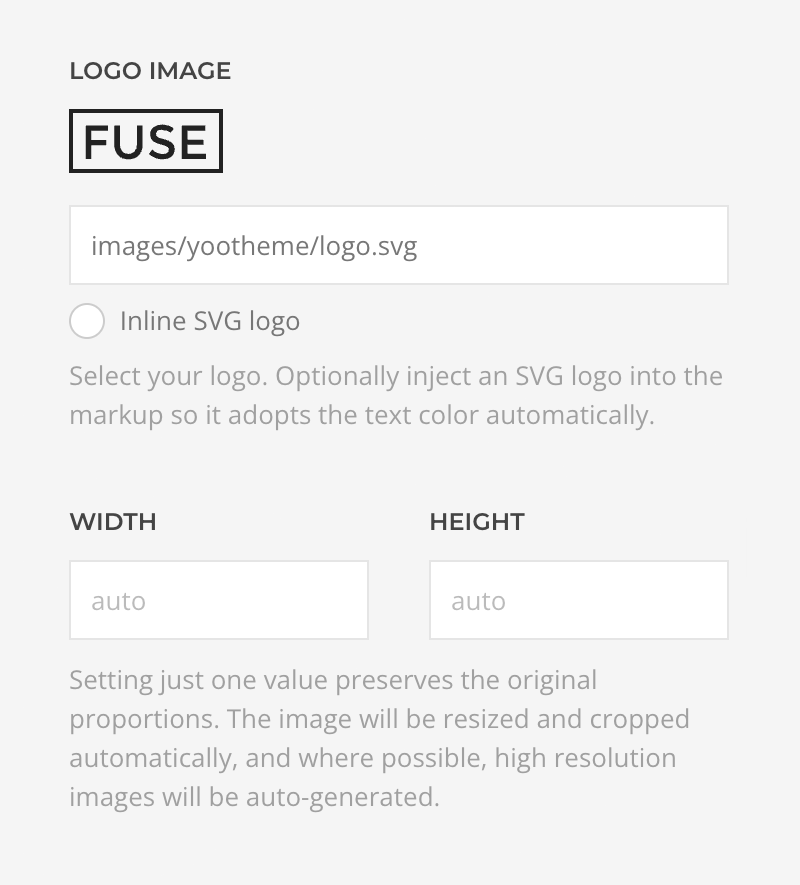Focus the logo image path field

pyautogui.click(x=399, y=245)
